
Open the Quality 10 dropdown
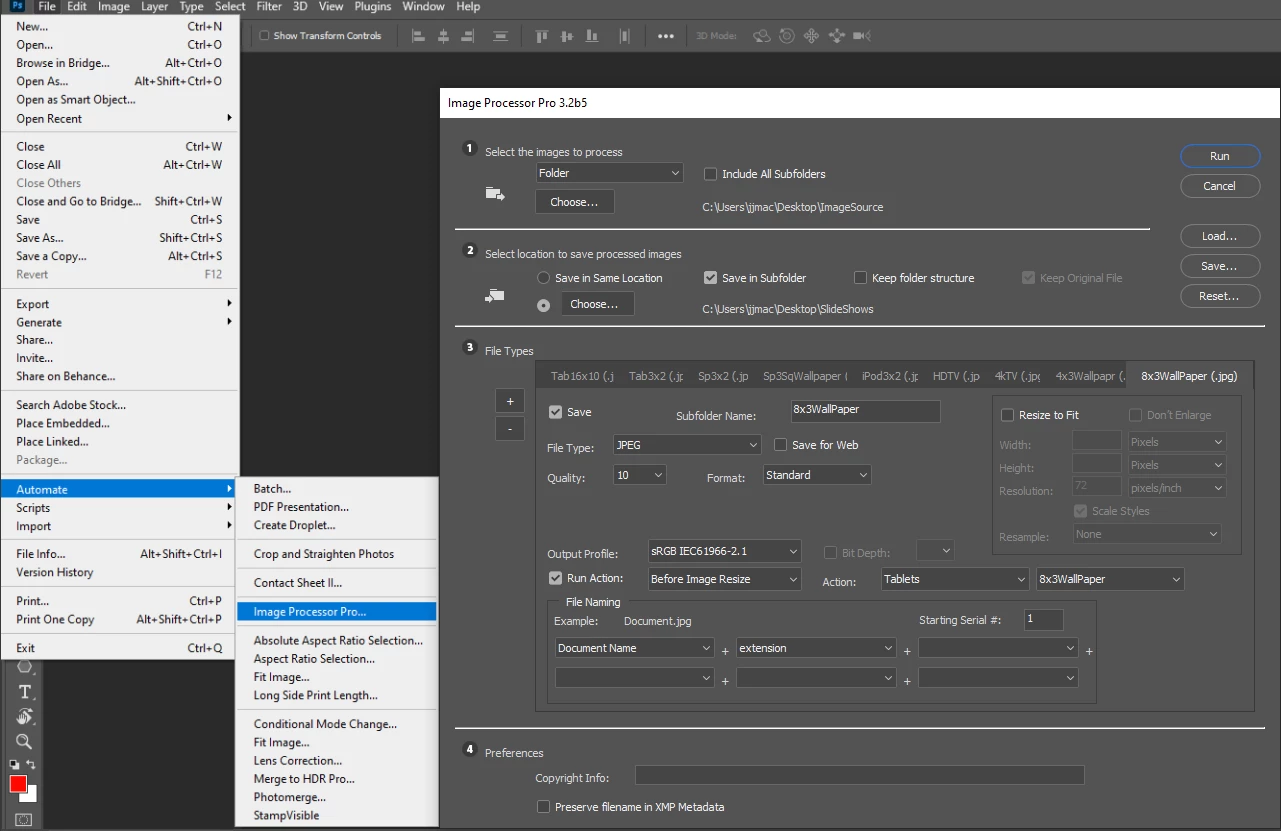pyautogui.click(x=640, y=475)
